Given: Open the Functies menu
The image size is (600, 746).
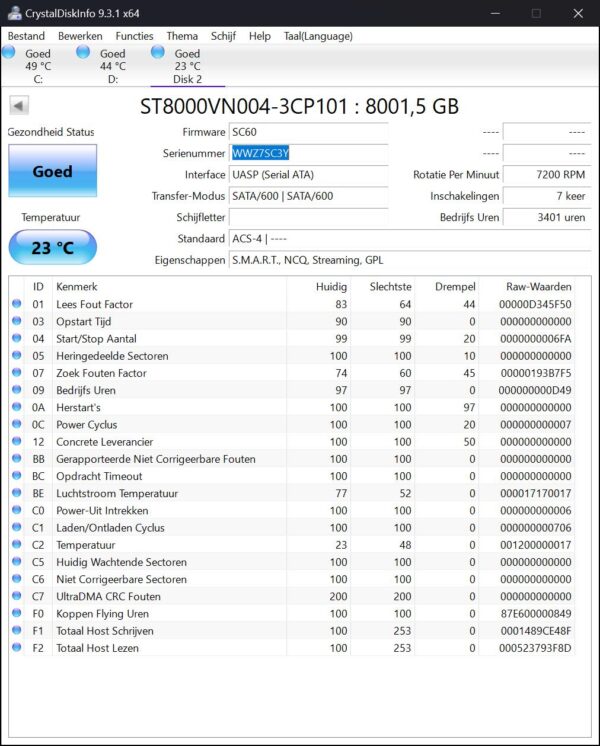Looking at the screenshot, I should [134, 36].
